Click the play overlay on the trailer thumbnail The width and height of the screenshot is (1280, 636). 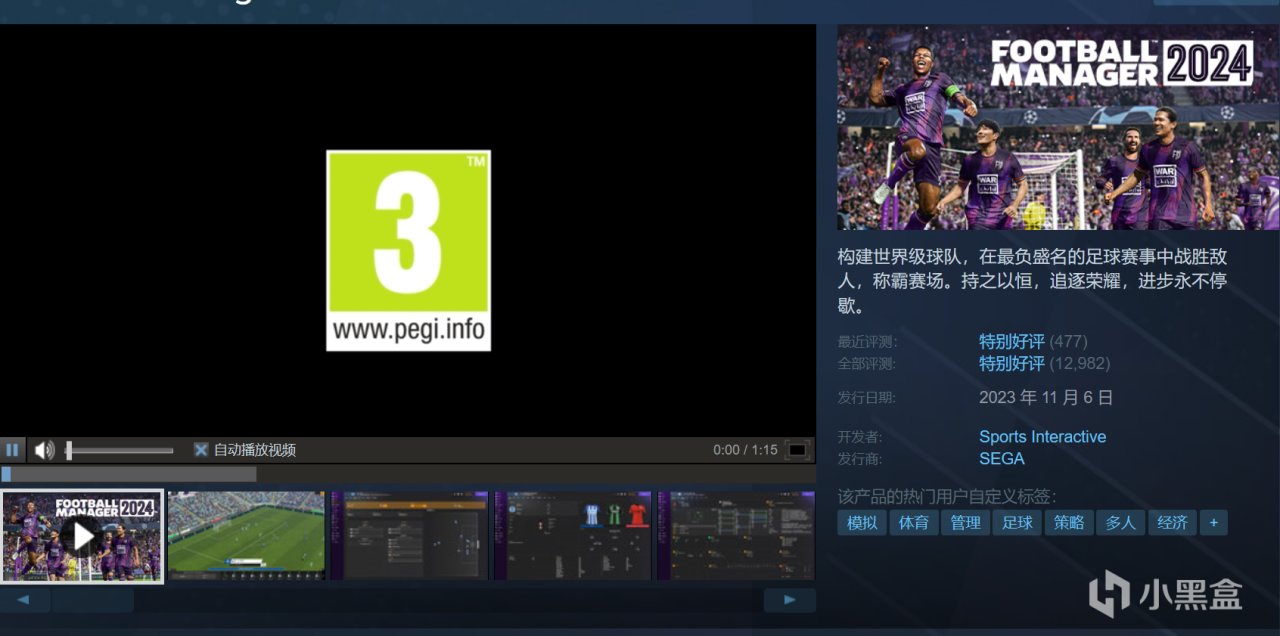pos(83,536)
